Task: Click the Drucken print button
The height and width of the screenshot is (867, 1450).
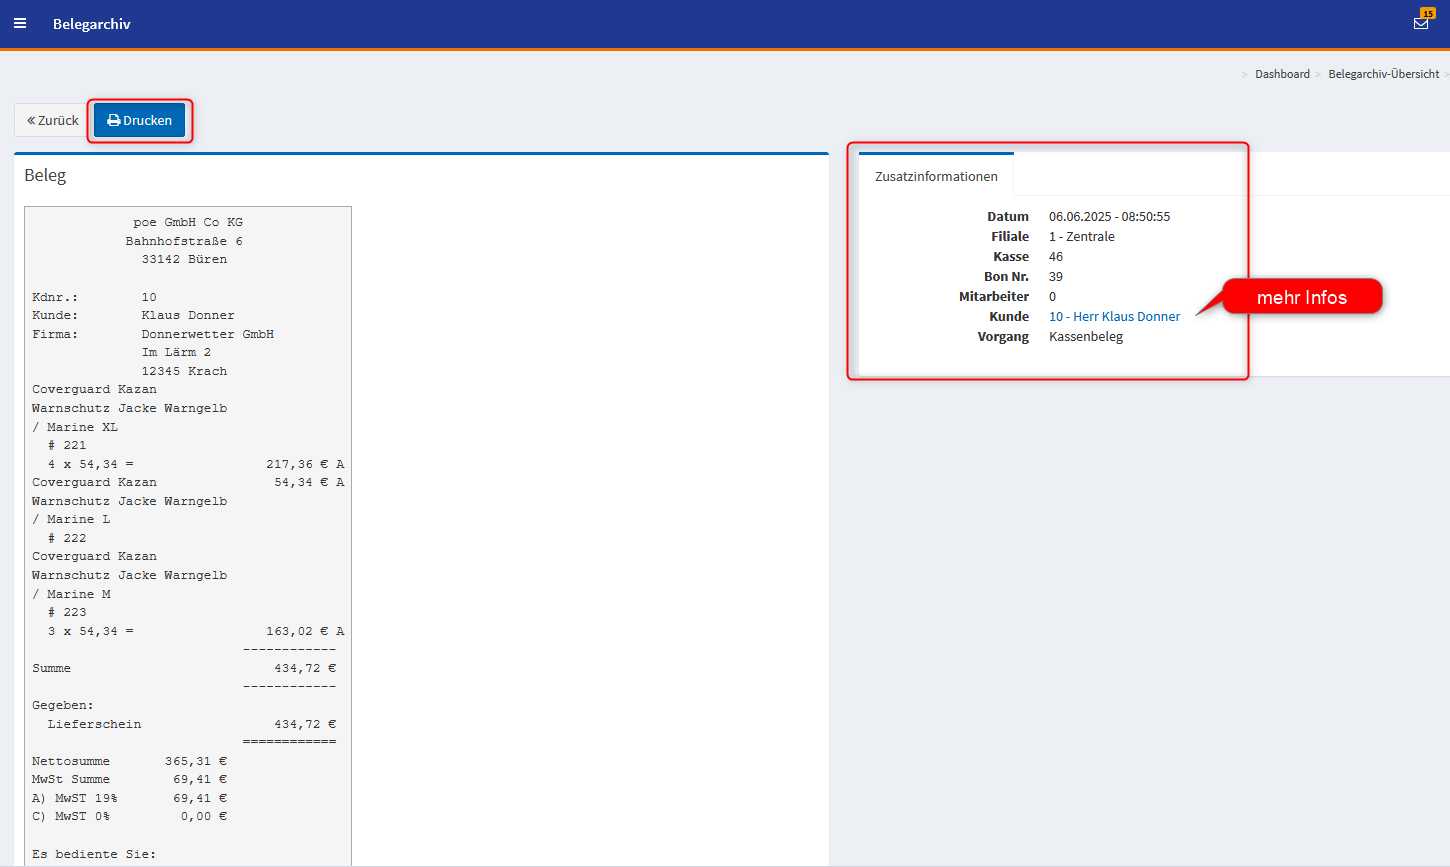Action: [x=139, y=120]
